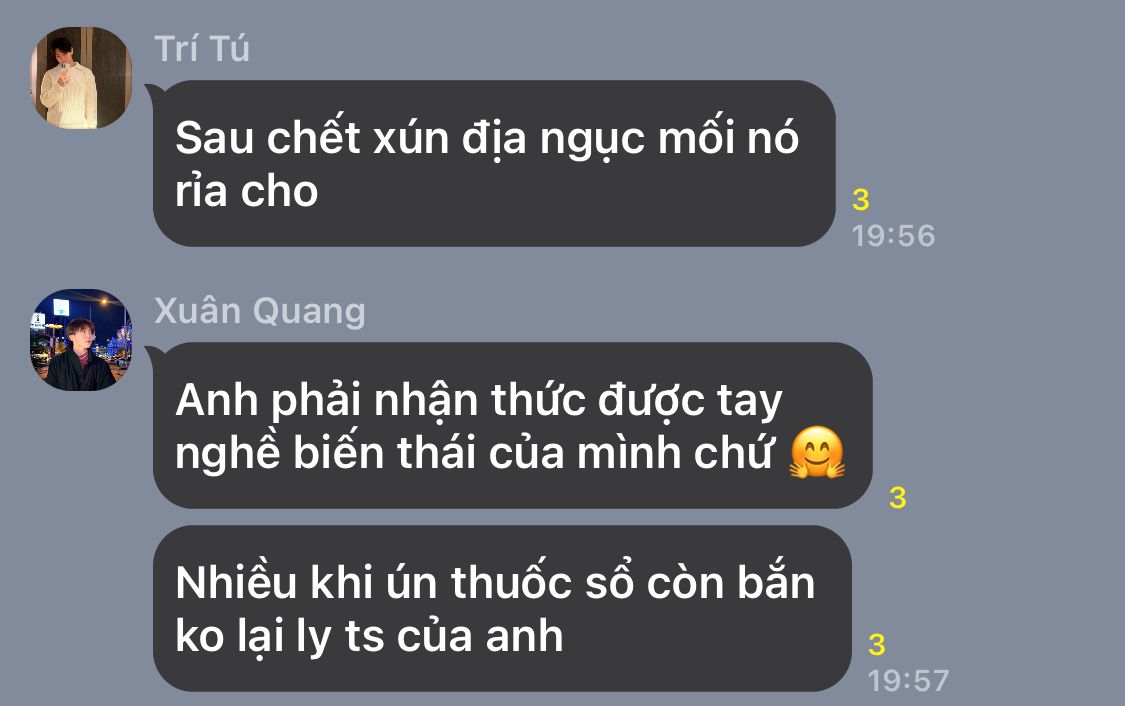Click the text 'nghề biến thái của mình chứ'

point(474,454)
